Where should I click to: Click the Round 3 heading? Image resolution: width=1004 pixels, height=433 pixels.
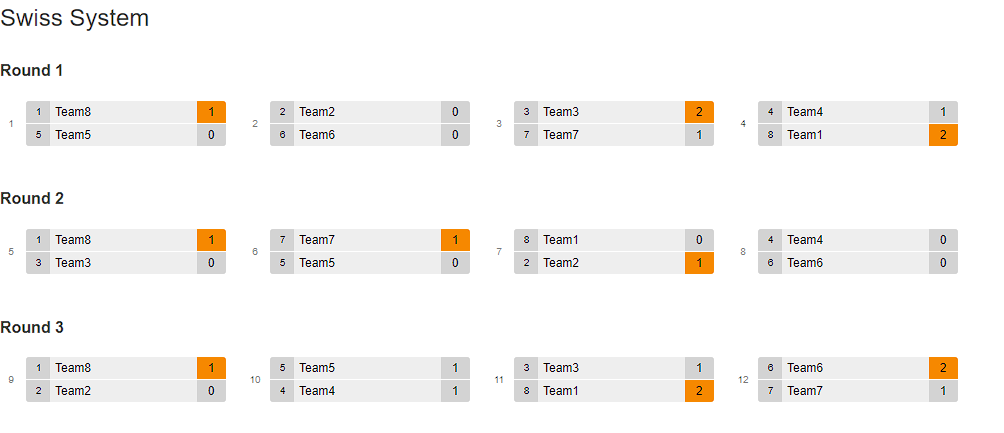click(32, 327)
